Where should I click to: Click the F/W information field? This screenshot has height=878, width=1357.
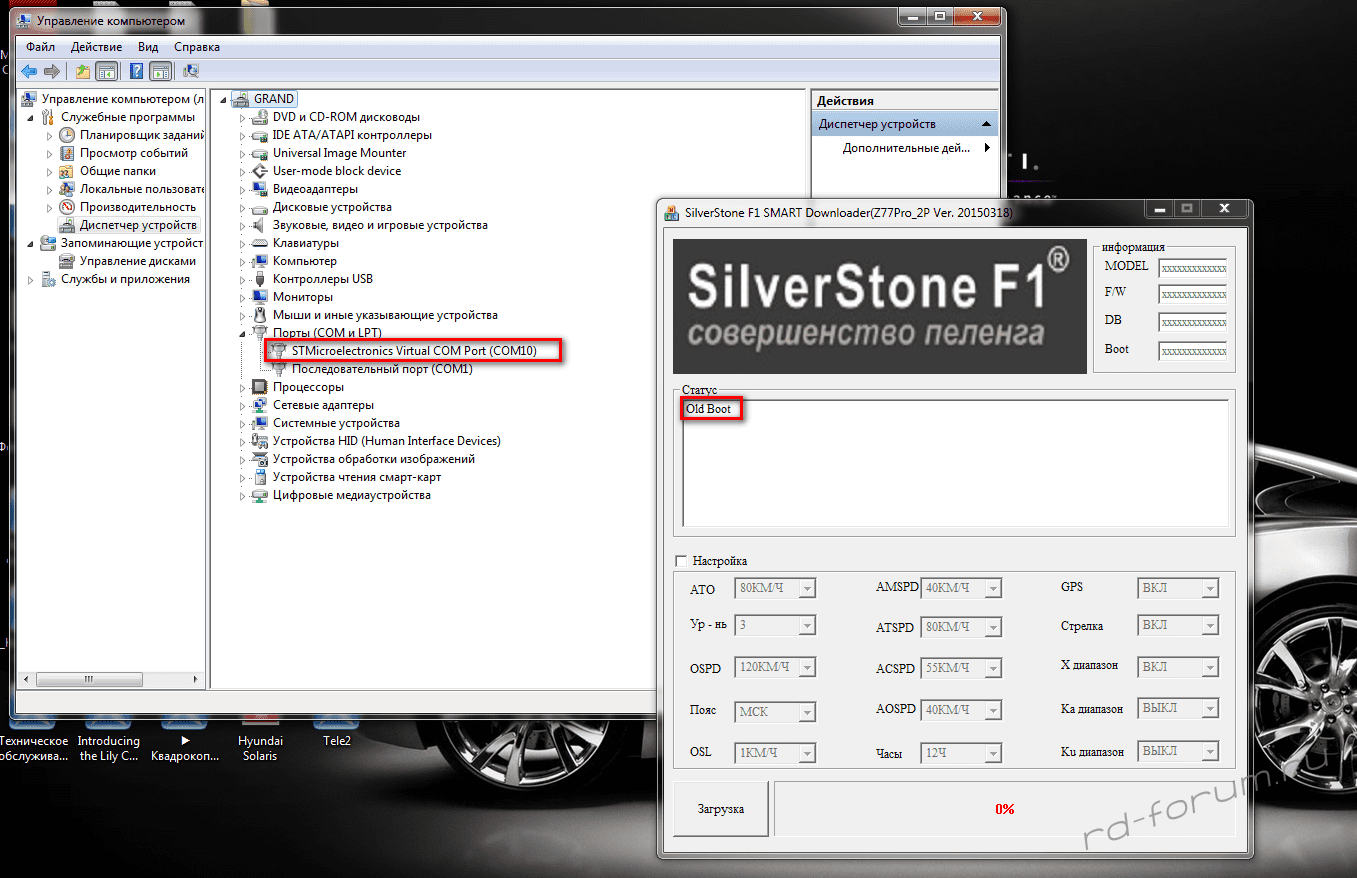pos(1192,295)
